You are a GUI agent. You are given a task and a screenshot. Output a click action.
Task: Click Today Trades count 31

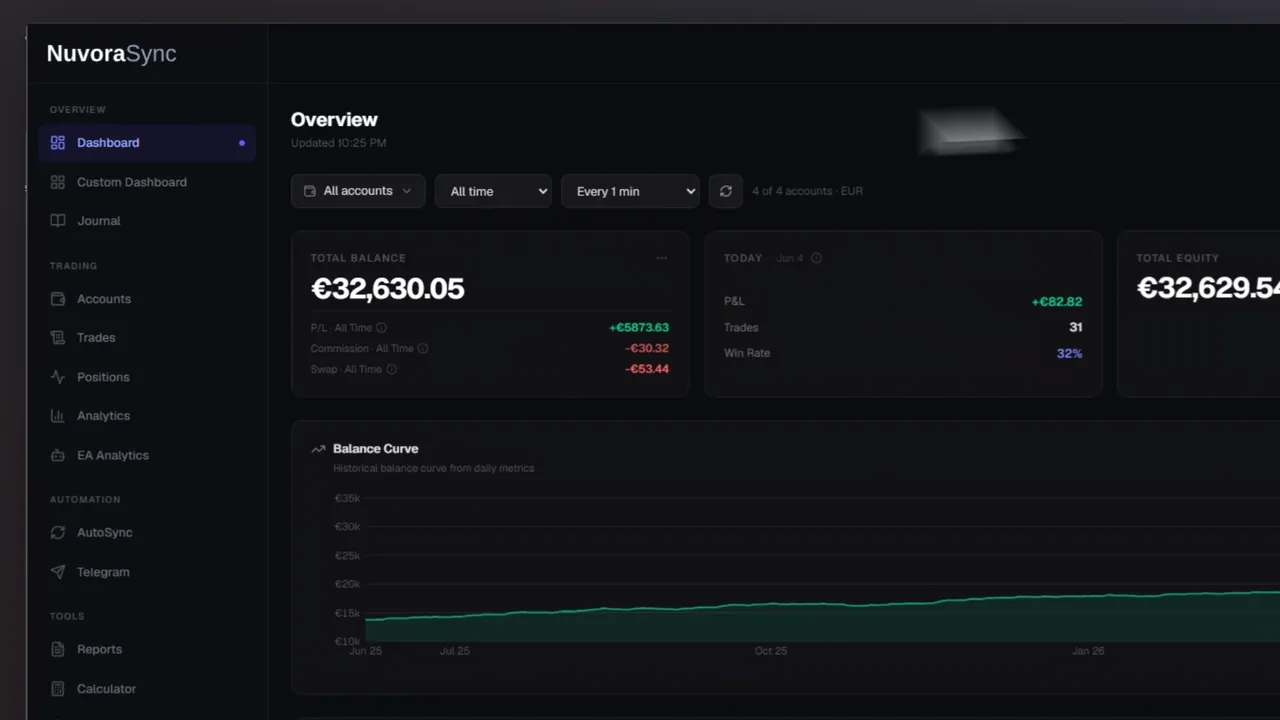[x=1075, y=327]
